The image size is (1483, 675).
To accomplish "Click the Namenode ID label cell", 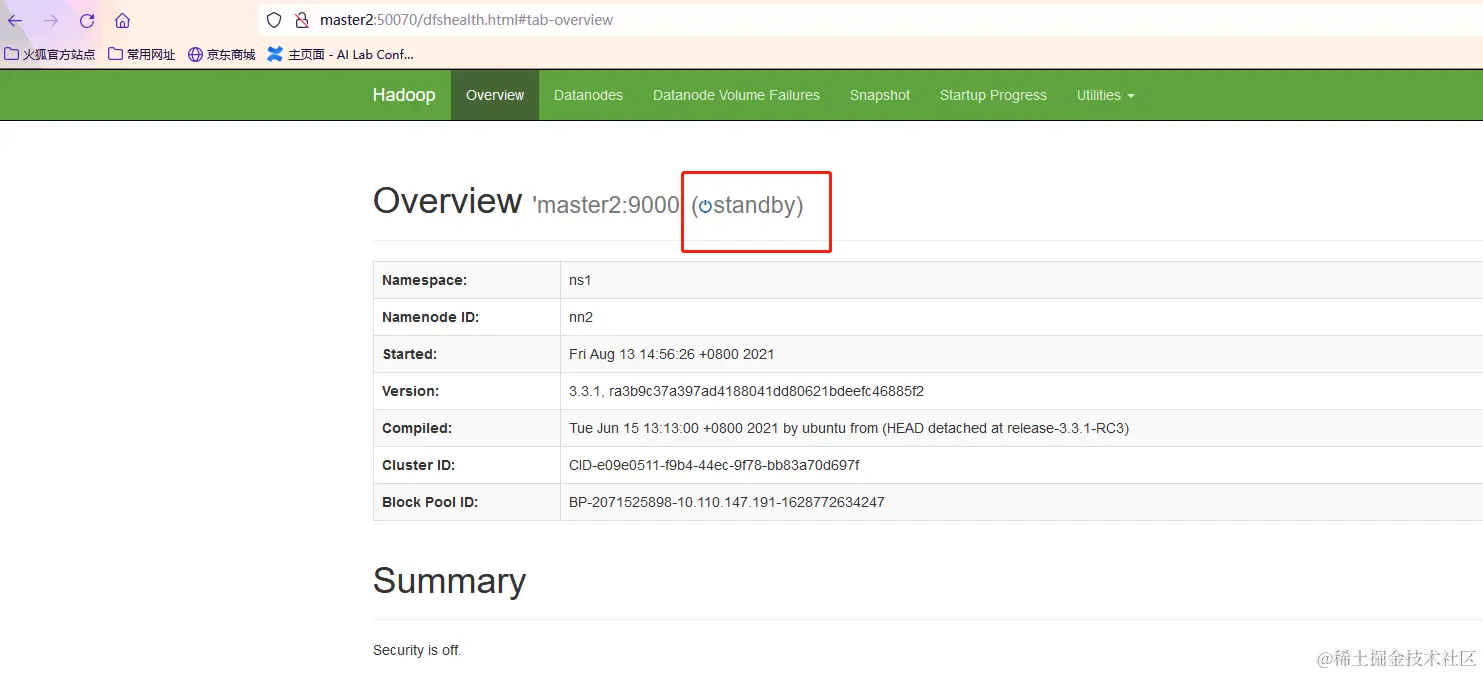I will click(467, 317).
